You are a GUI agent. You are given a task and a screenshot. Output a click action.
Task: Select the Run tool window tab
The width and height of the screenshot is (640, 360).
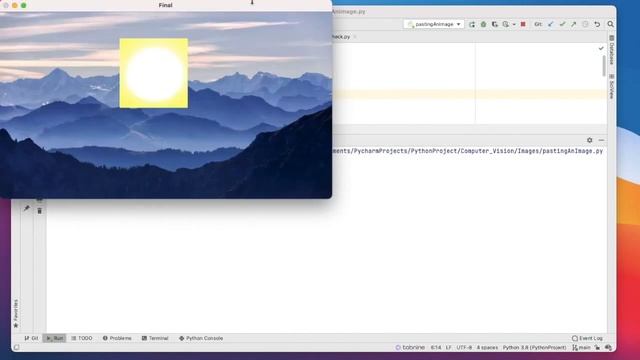point(54,338)
